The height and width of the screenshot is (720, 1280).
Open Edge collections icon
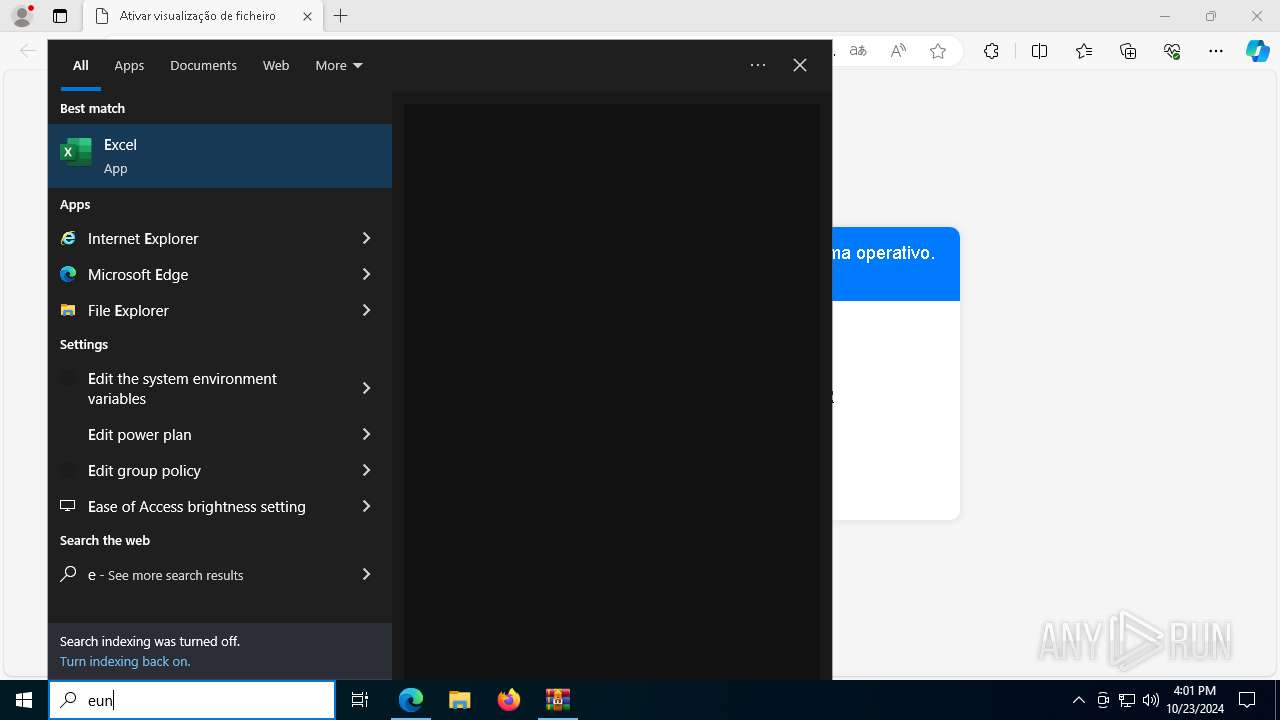1128,51
